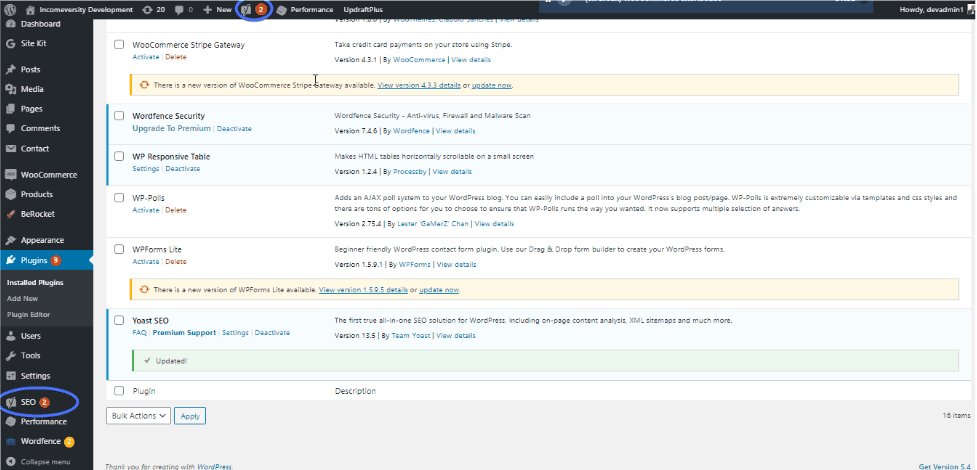Click the Description column footer label

click(355, 391)
